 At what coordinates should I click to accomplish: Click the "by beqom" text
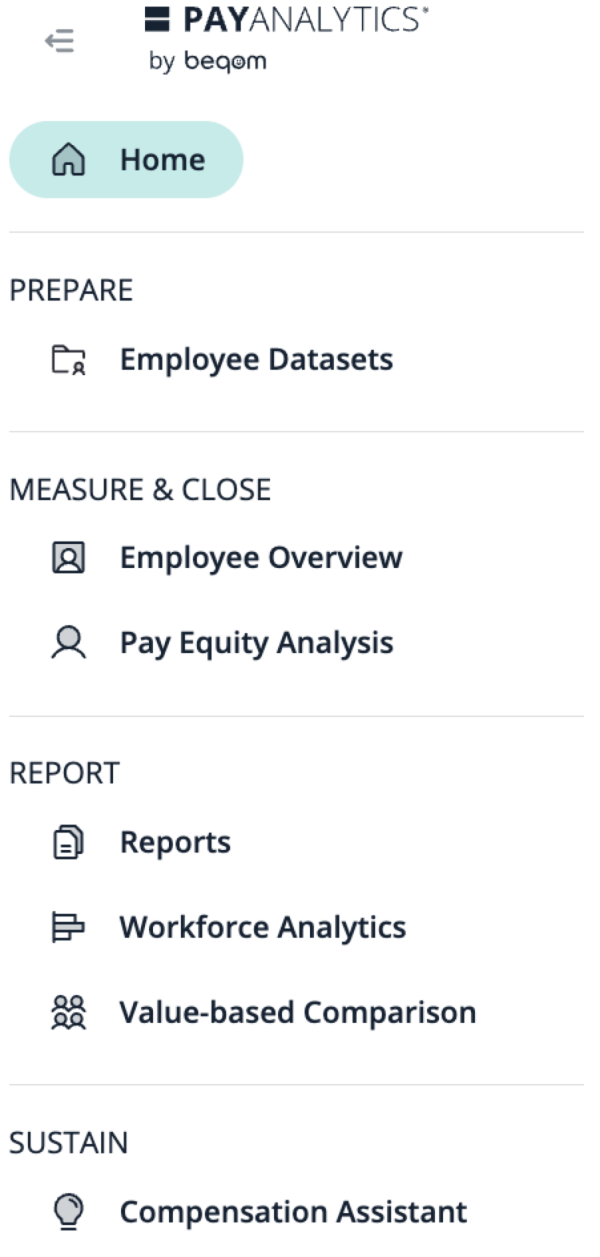pos(208,62)
